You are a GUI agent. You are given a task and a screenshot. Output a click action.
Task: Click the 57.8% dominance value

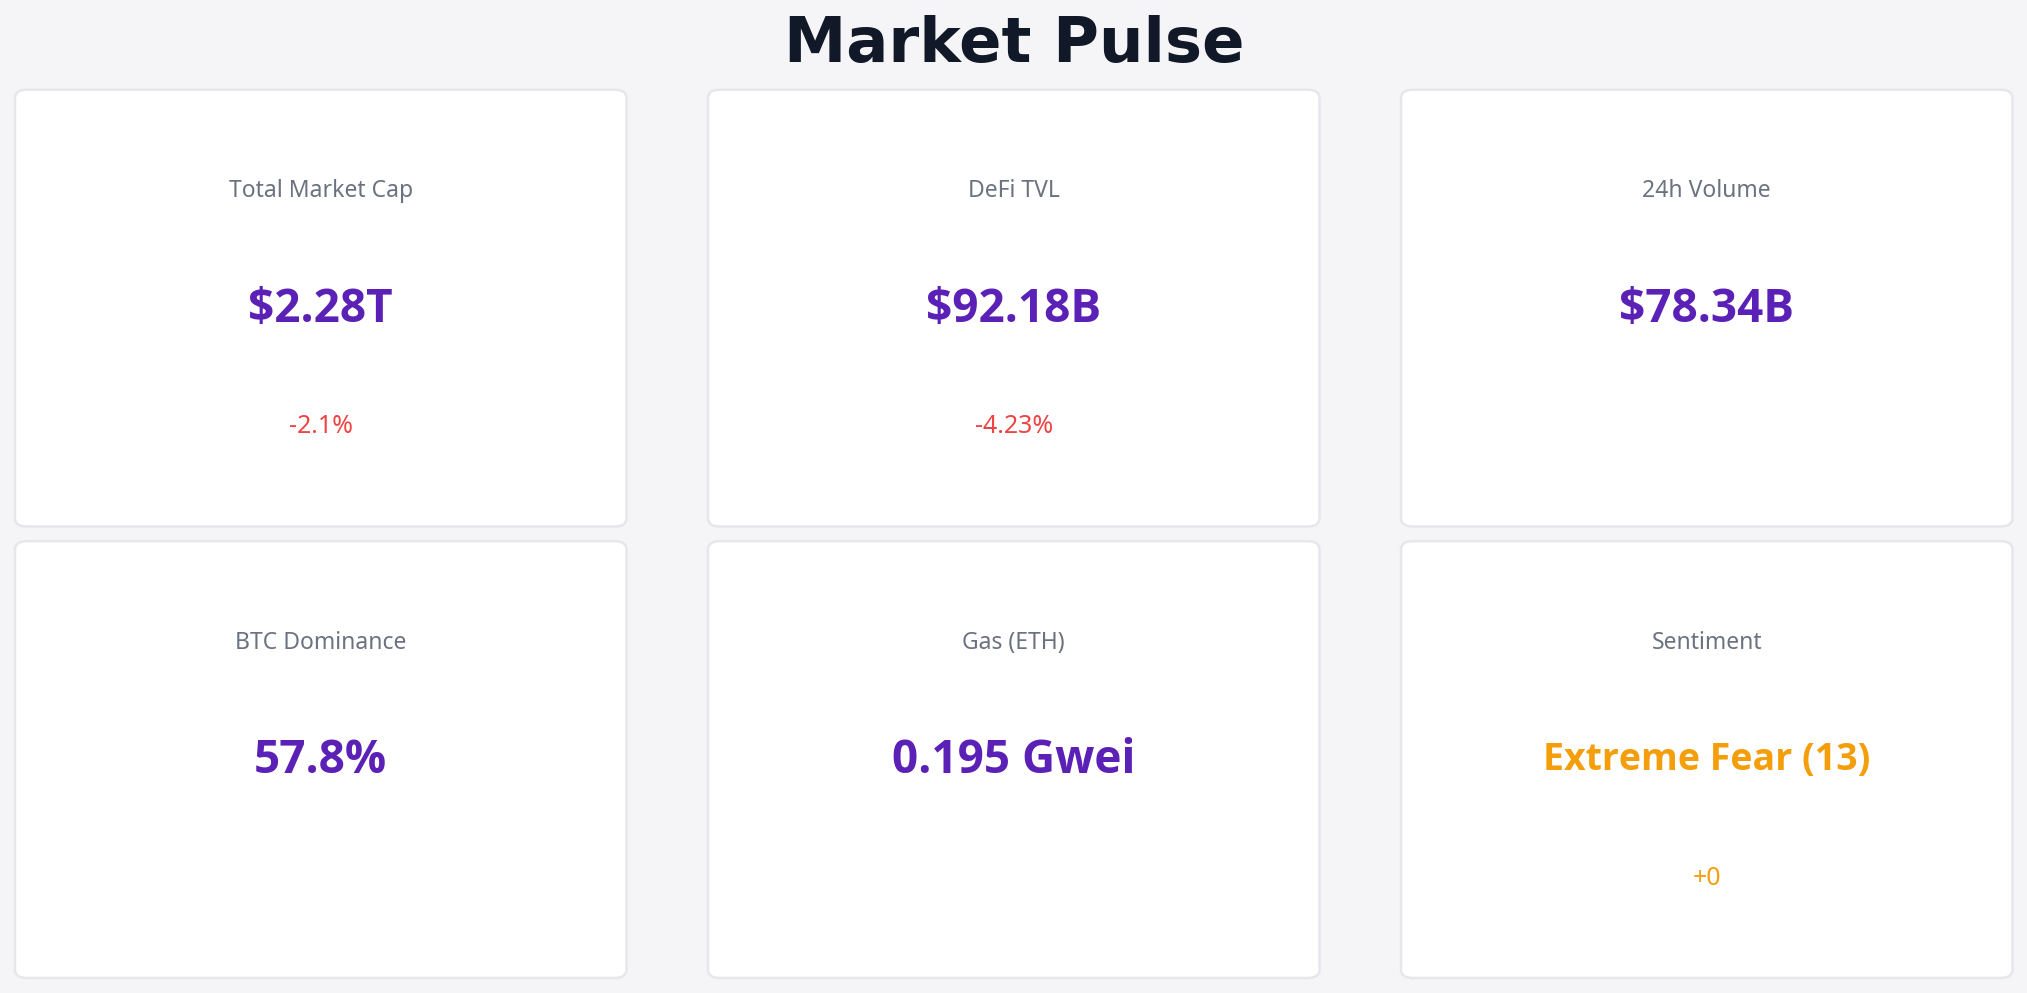[x=320, y=757]
